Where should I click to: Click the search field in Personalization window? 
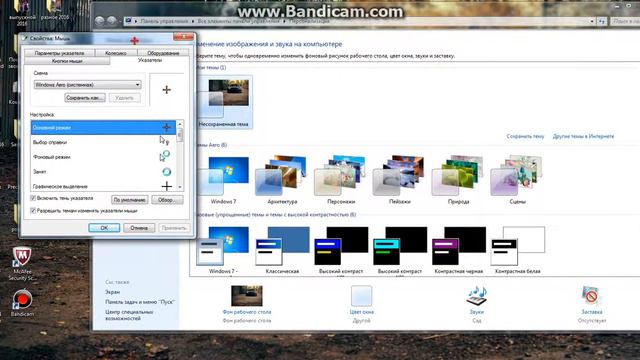[624, 21]
